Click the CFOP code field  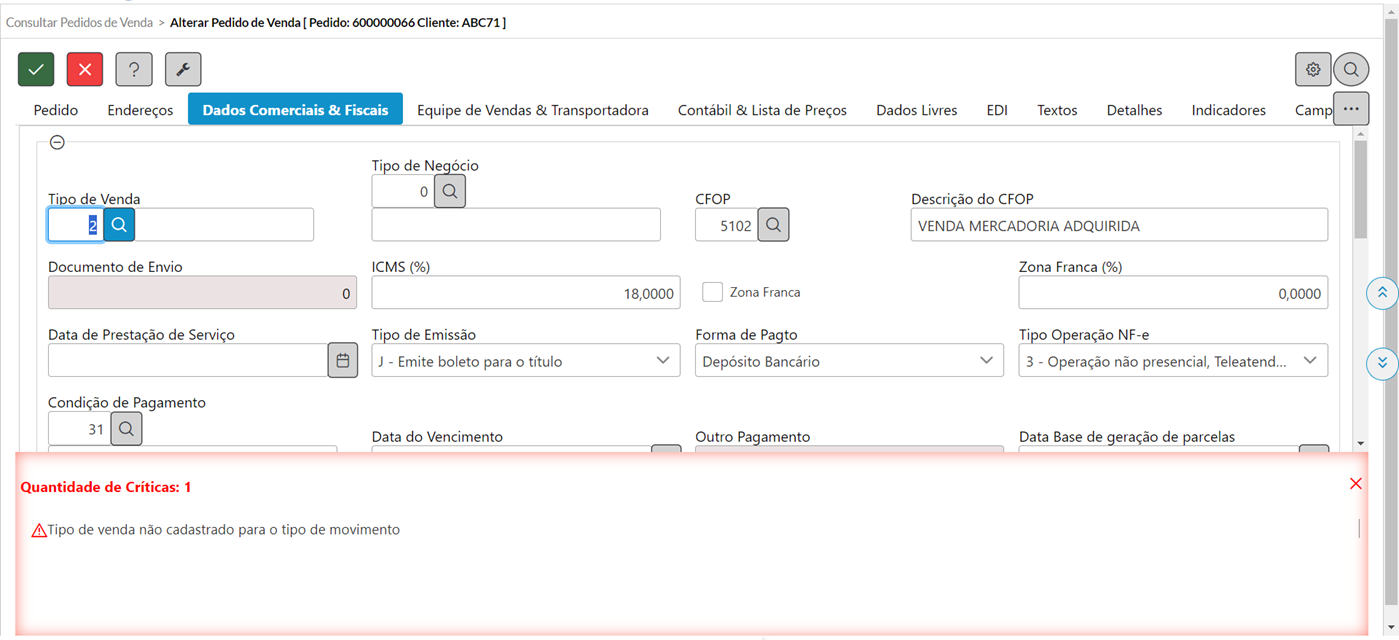726,225
